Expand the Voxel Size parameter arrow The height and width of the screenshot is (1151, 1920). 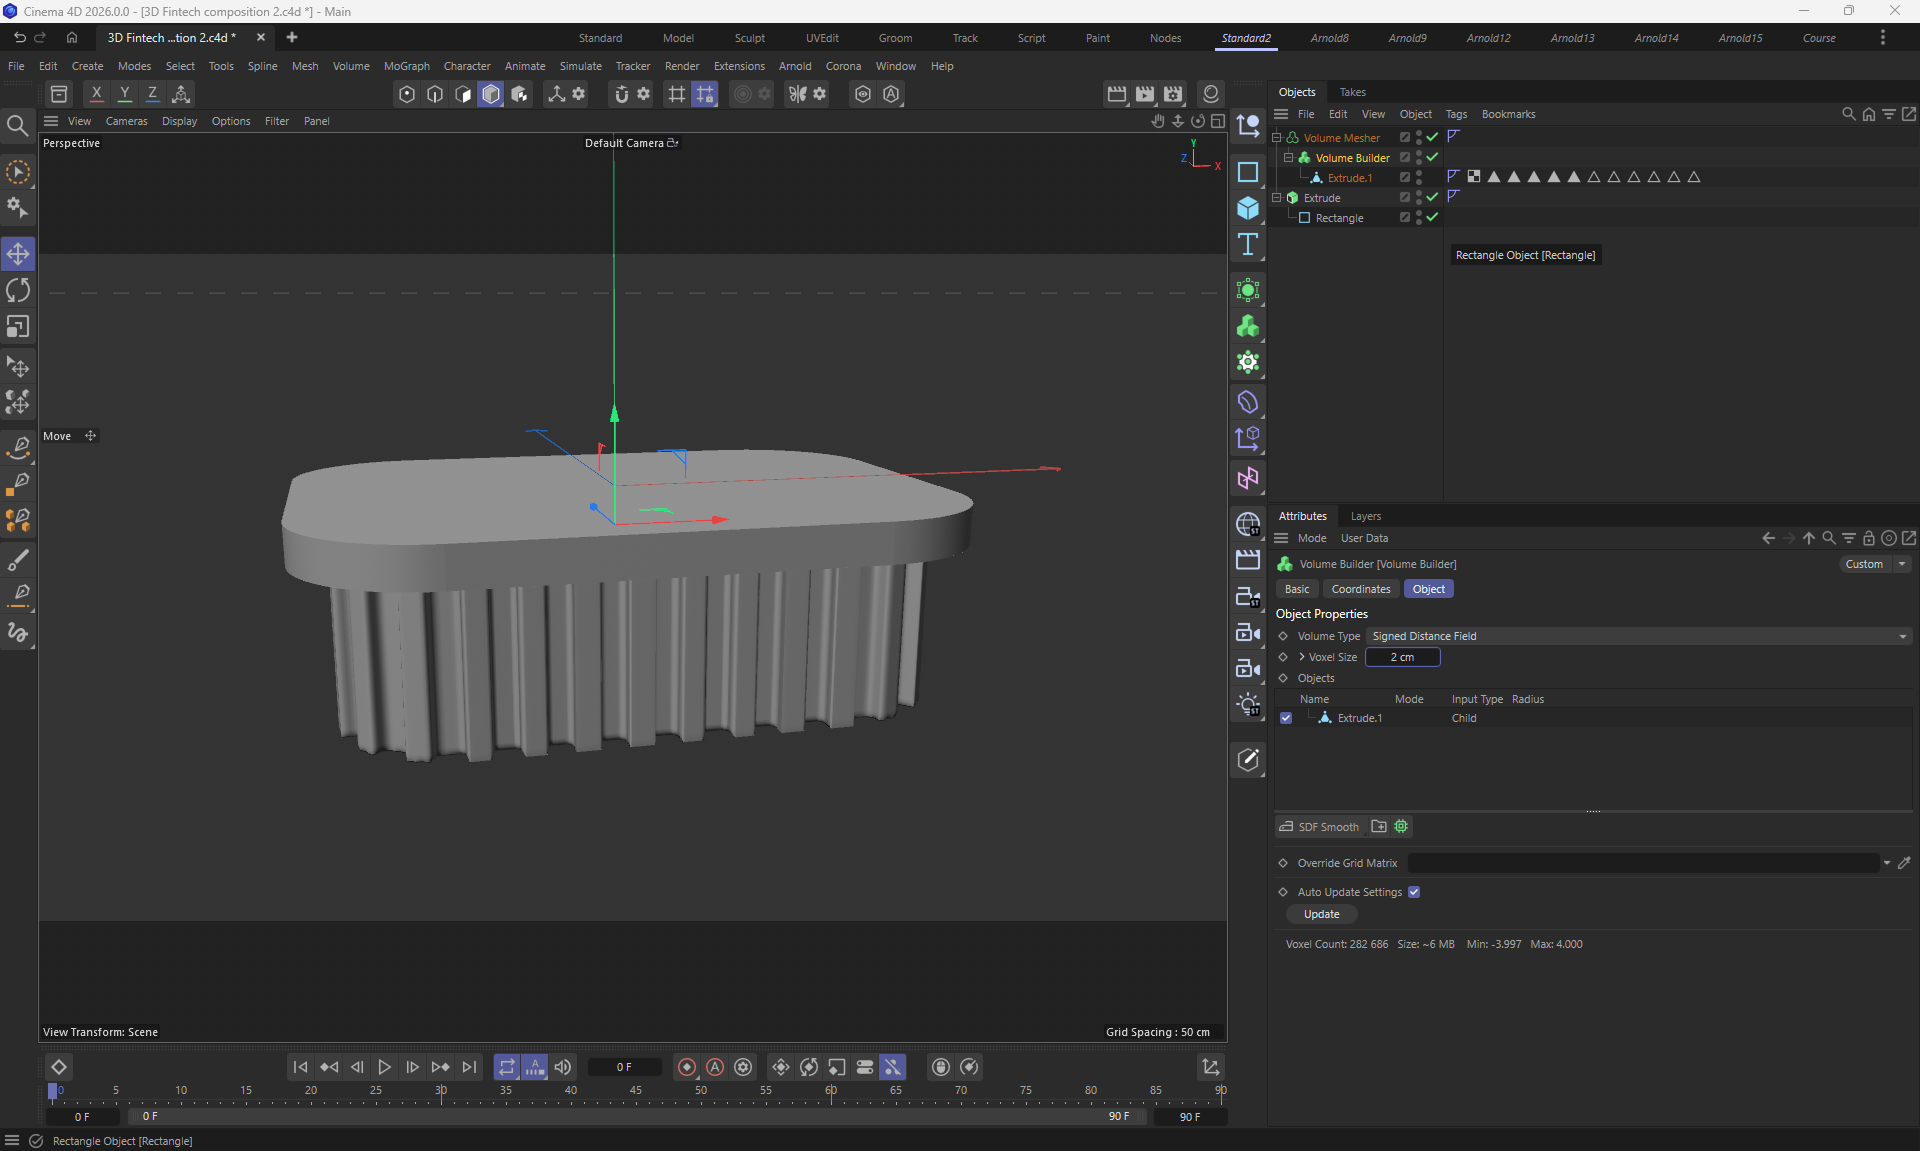click(1301, 657)
